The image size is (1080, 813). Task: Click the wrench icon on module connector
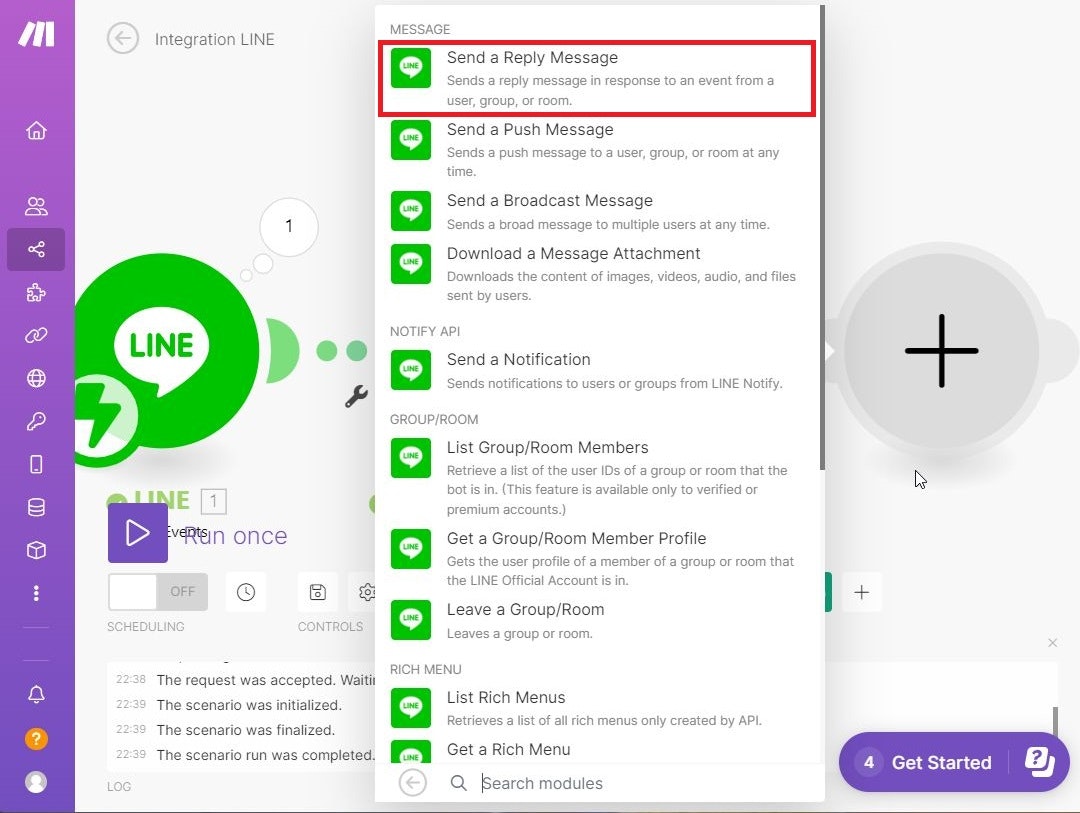click(x=356, y=396)
